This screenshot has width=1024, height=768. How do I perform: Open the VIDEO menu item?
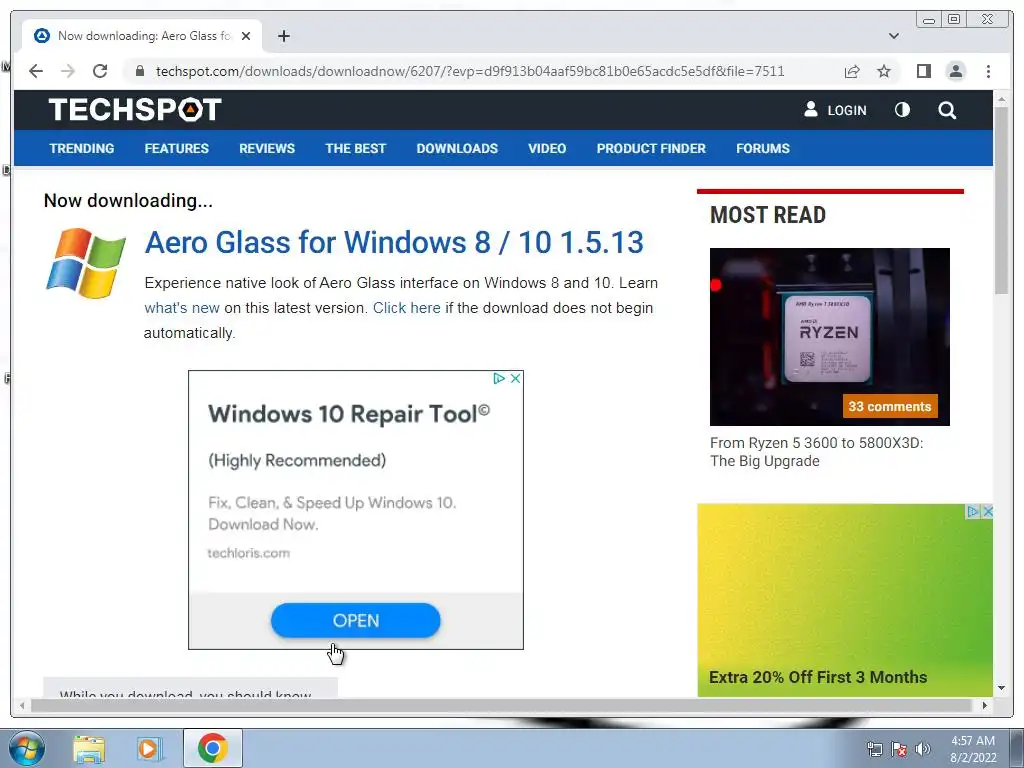coord(547,148)
